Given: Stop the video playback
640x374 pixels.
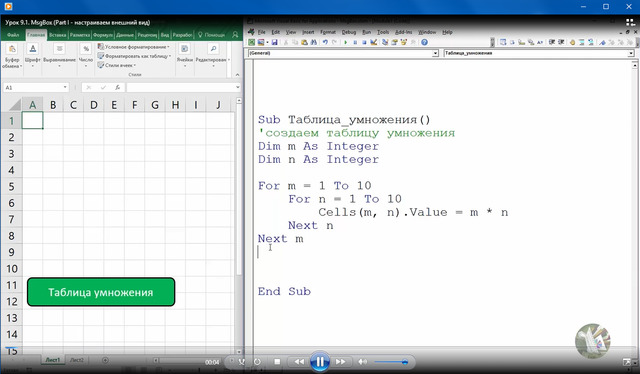Looking at the screenshot, I should pos(277,362).
